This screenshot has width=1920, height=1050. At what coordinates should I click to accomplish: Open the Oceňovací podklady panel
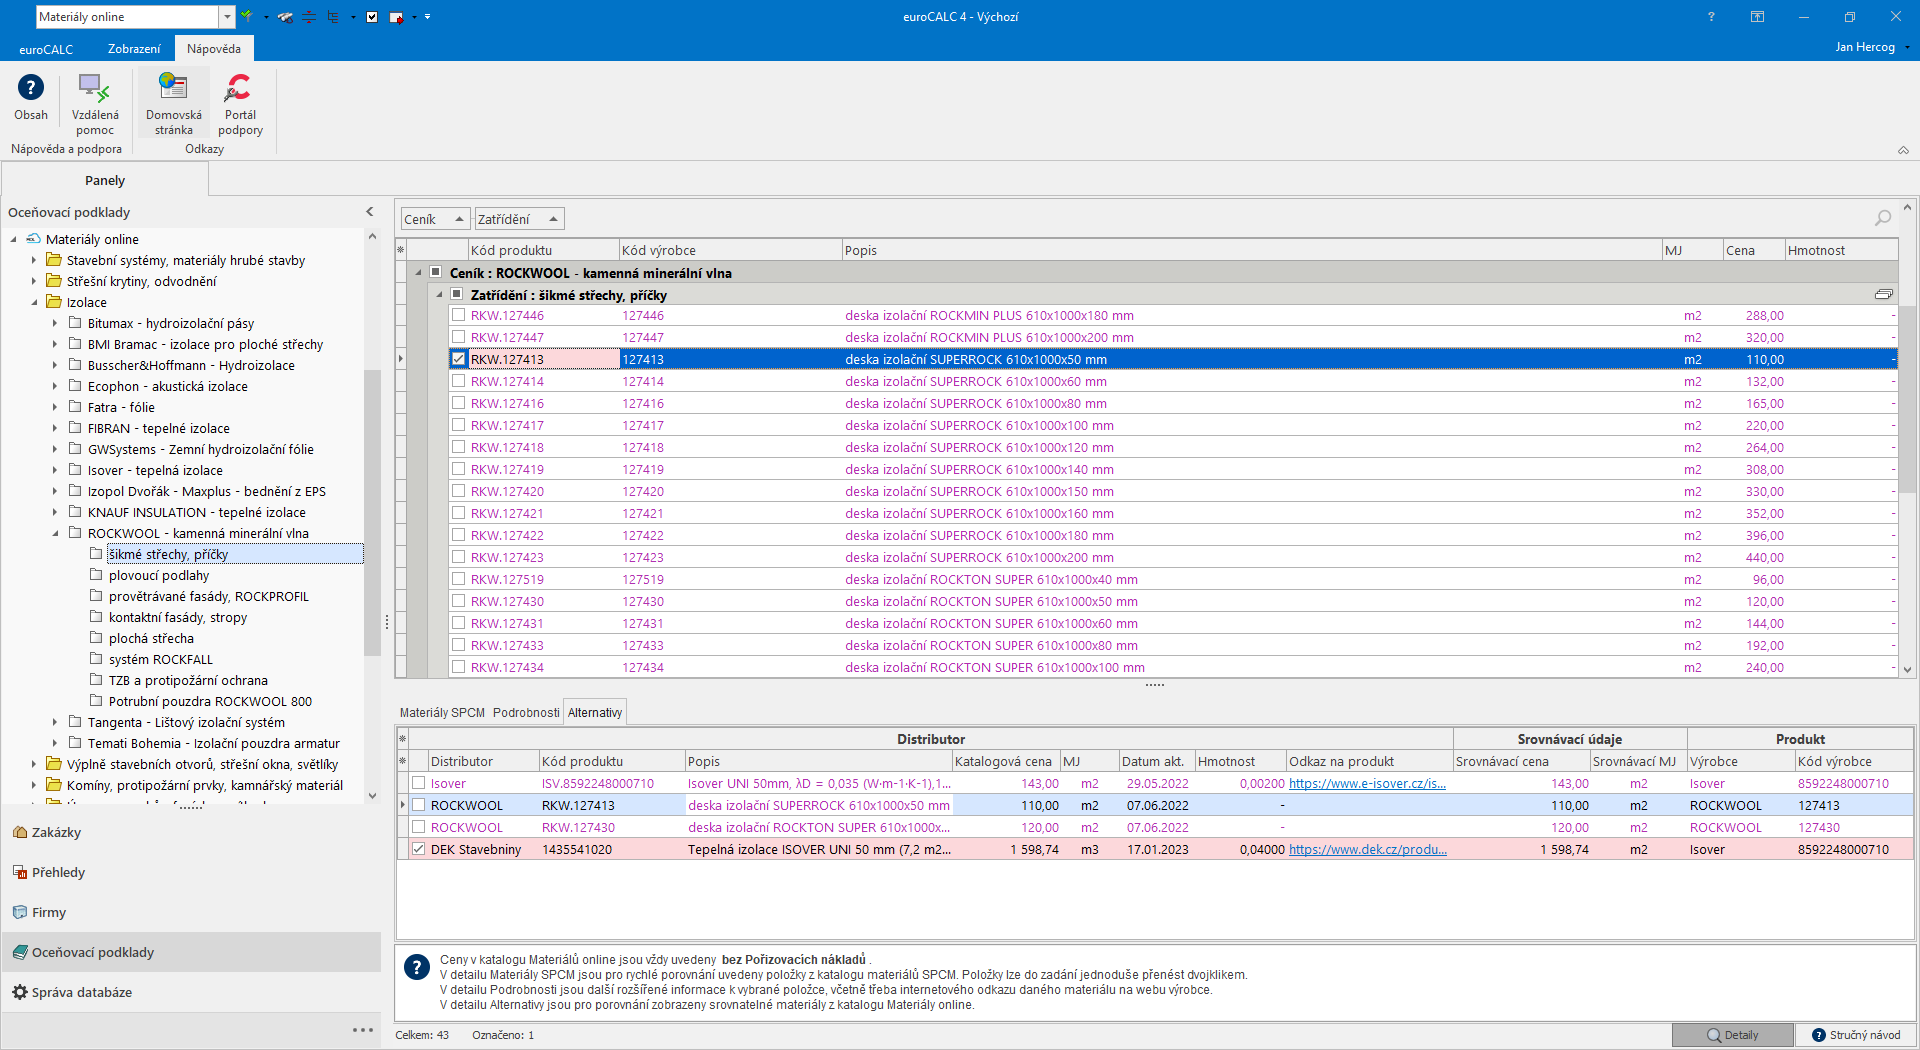pos(191,952)
